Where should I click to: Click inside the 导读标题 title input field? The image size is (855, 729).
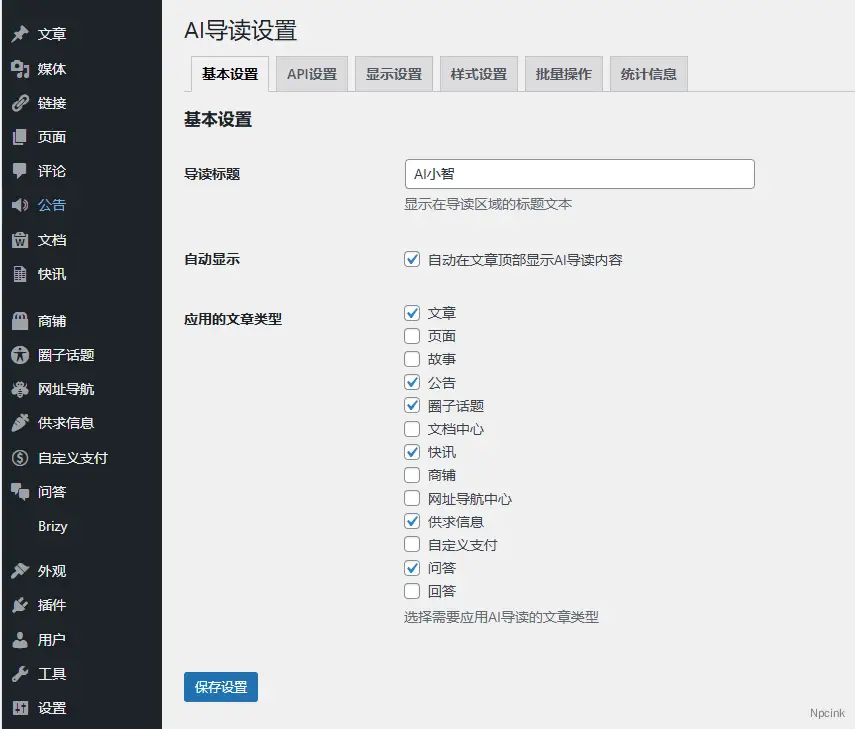pyautogui.click(x=579, y=173)
